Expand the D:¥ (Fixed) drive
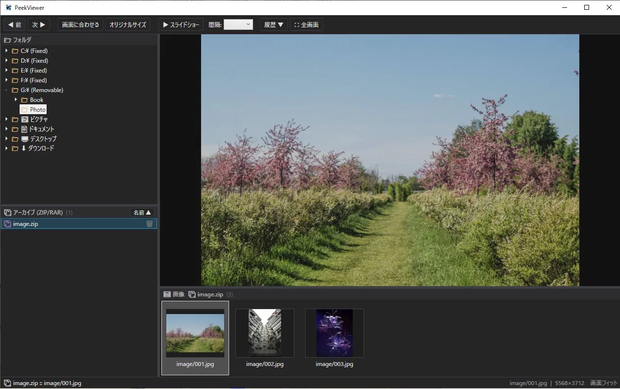This screenshot has width=620, height=389. tap(6, 60)
